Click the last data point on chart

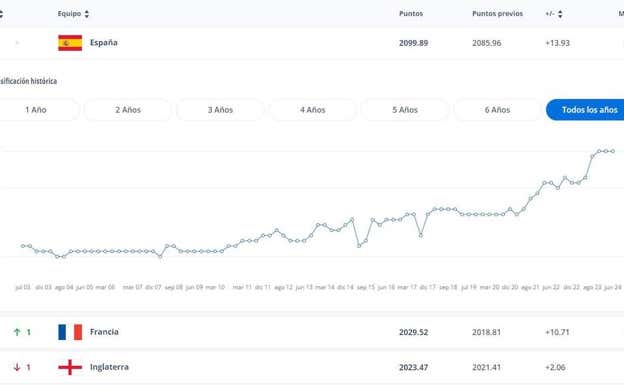tap(613, 151)
